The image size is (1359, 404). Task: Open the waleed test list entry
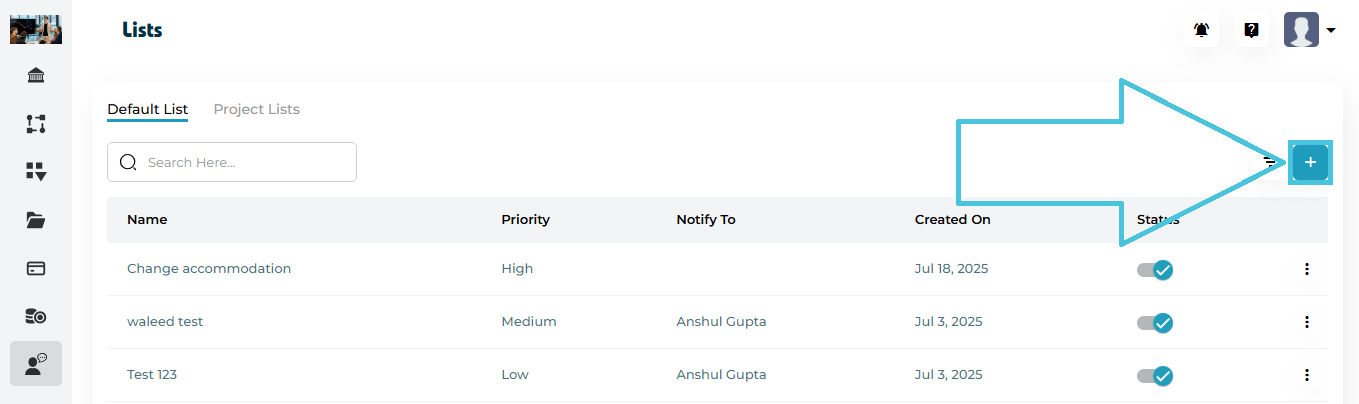[x=165, y=322]
